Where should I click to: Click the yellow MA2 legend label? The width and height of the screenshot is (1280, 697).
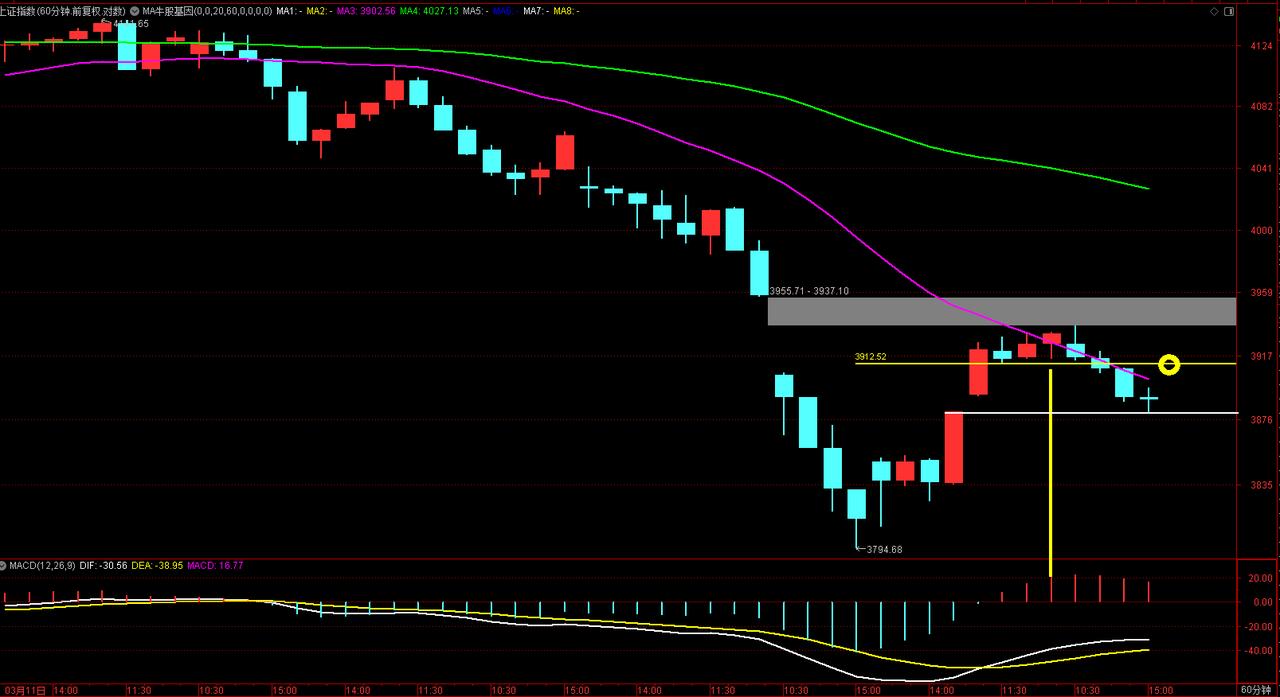click(x=318, y=10)
